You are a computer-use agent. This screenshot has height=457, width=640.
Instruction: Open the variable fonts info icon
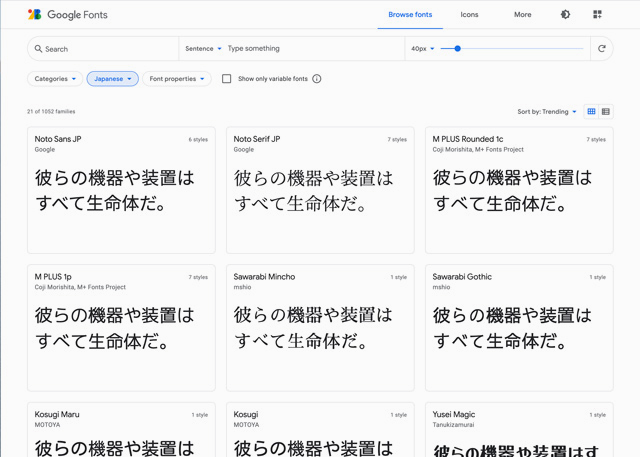pyautogui.click(x=317, y=79)
